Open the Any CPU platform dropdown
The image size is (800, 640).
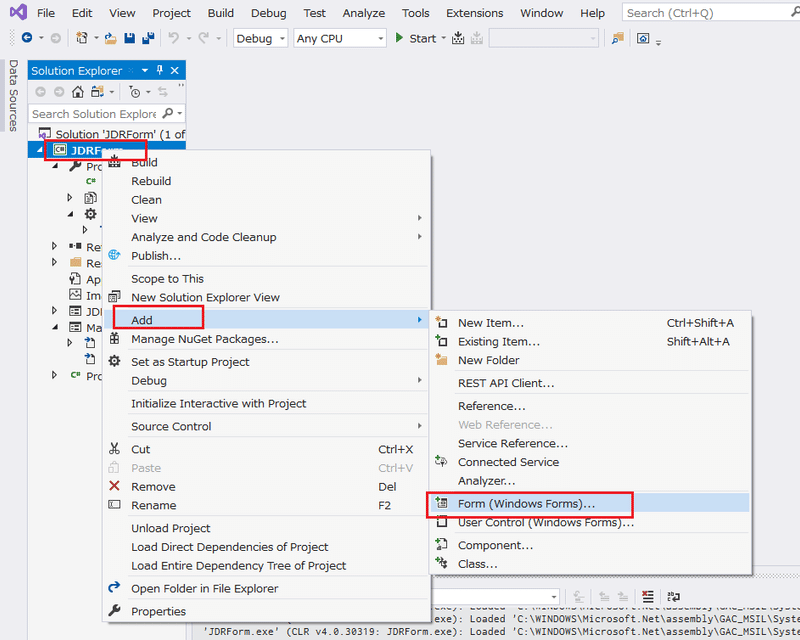(340, 38)
